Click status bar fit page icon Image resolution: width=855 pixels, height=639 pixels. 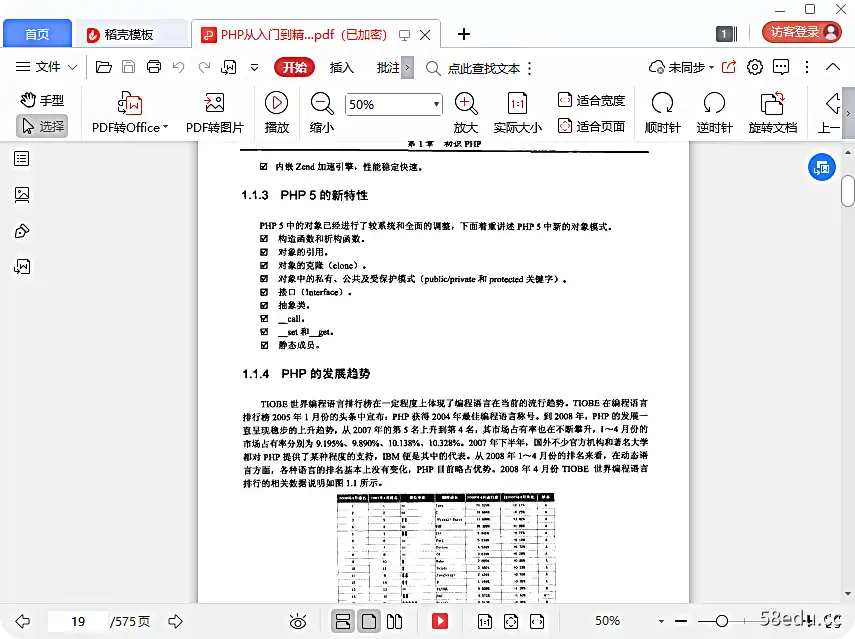click(x=511, y=621)
